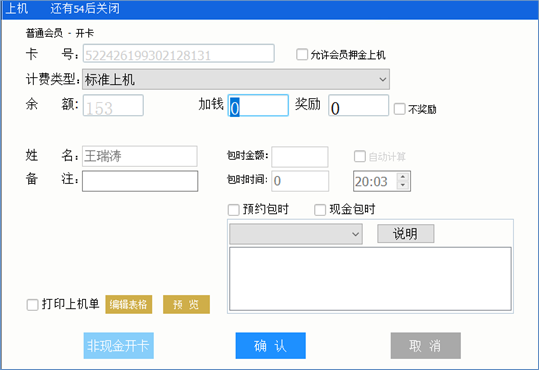Screen dimensions: 539x370
Task: Confirm with the 确认 button
Action: 271,346
